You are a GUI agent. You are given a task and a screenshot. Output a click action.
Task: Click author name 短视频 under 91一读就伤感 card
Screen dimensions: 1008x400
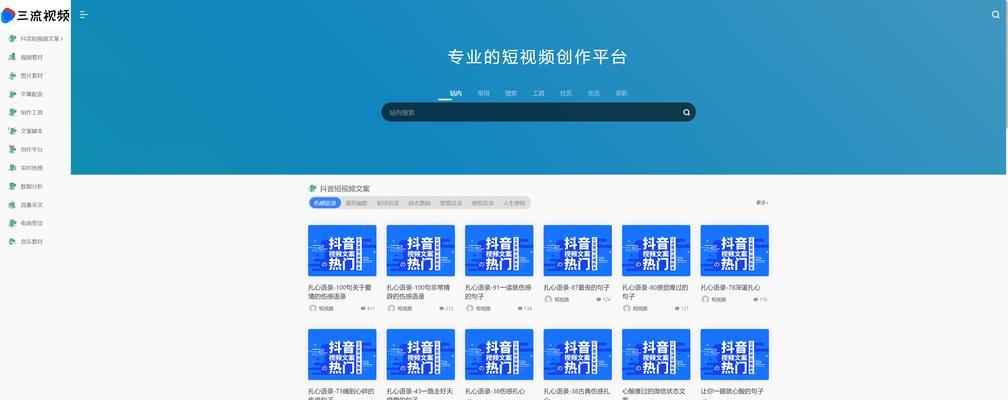(483, 309)
